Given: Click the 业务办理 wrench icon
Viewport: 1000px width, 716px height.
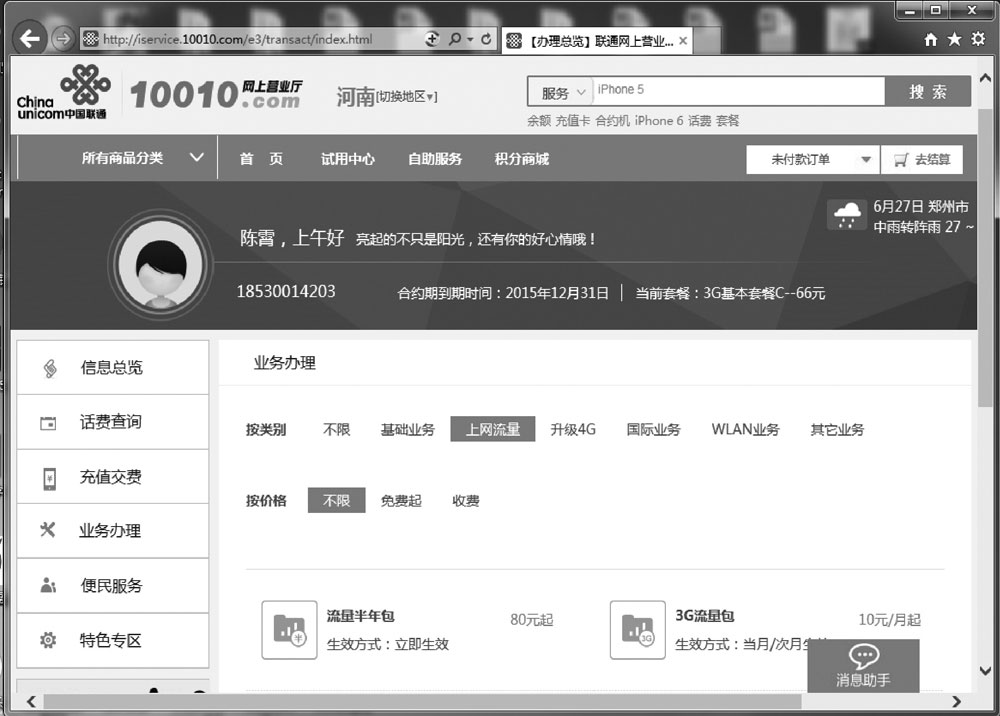Looking at the screenshot, I should tap(48, 531).
